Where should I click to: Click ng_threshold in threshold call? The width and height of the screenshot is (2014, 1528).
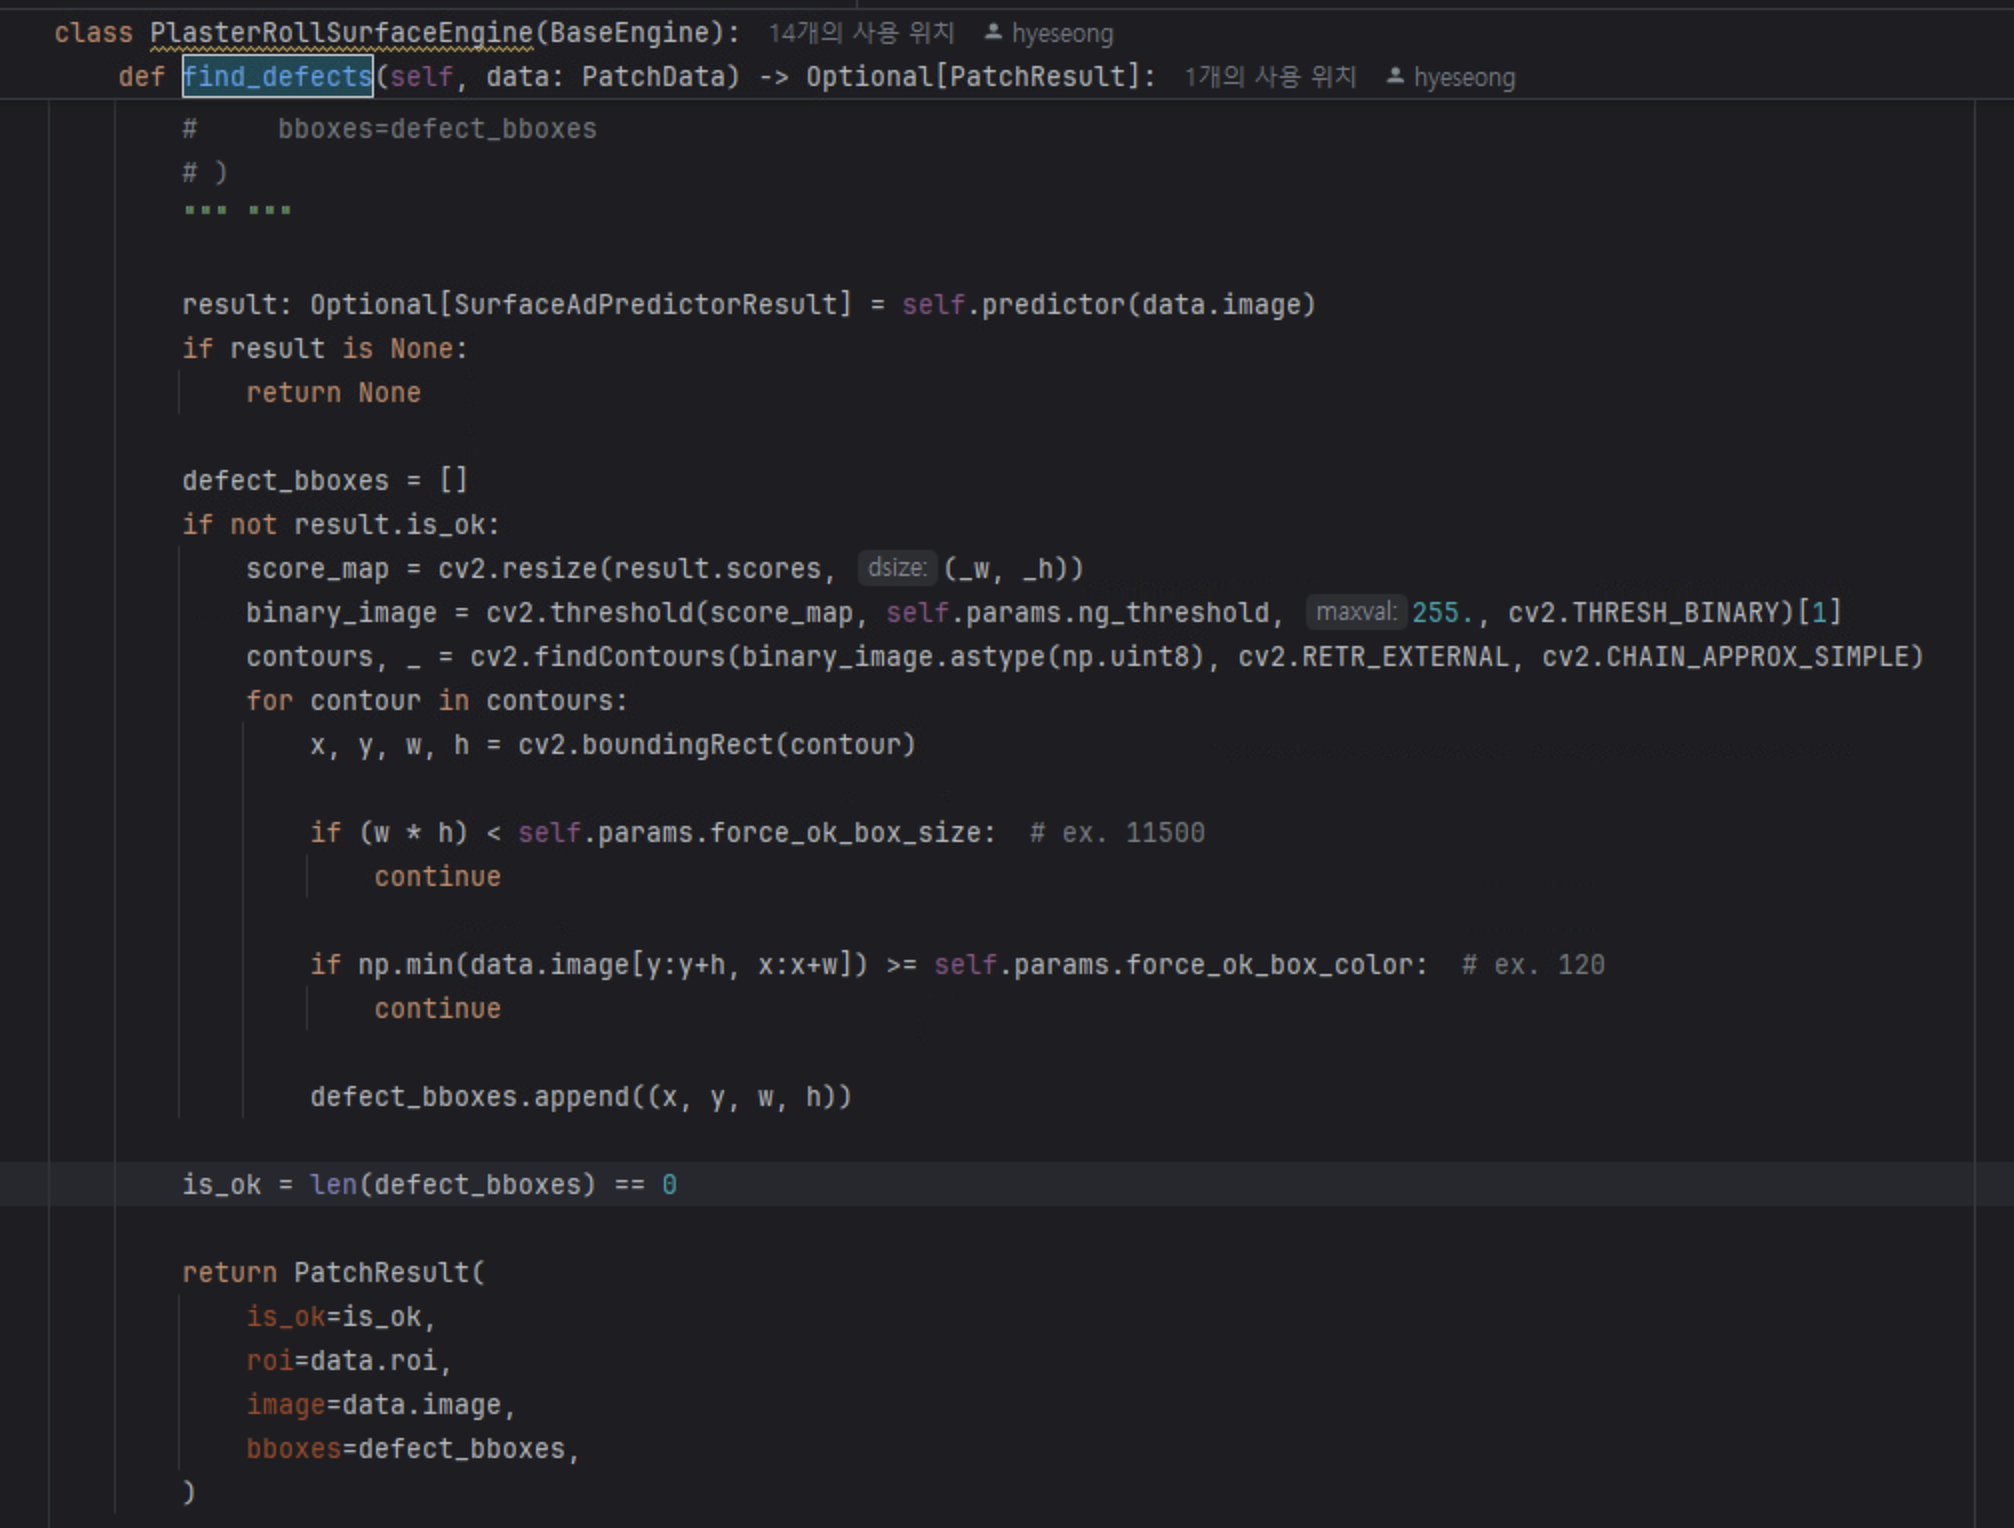click(x=1173, y=613)
